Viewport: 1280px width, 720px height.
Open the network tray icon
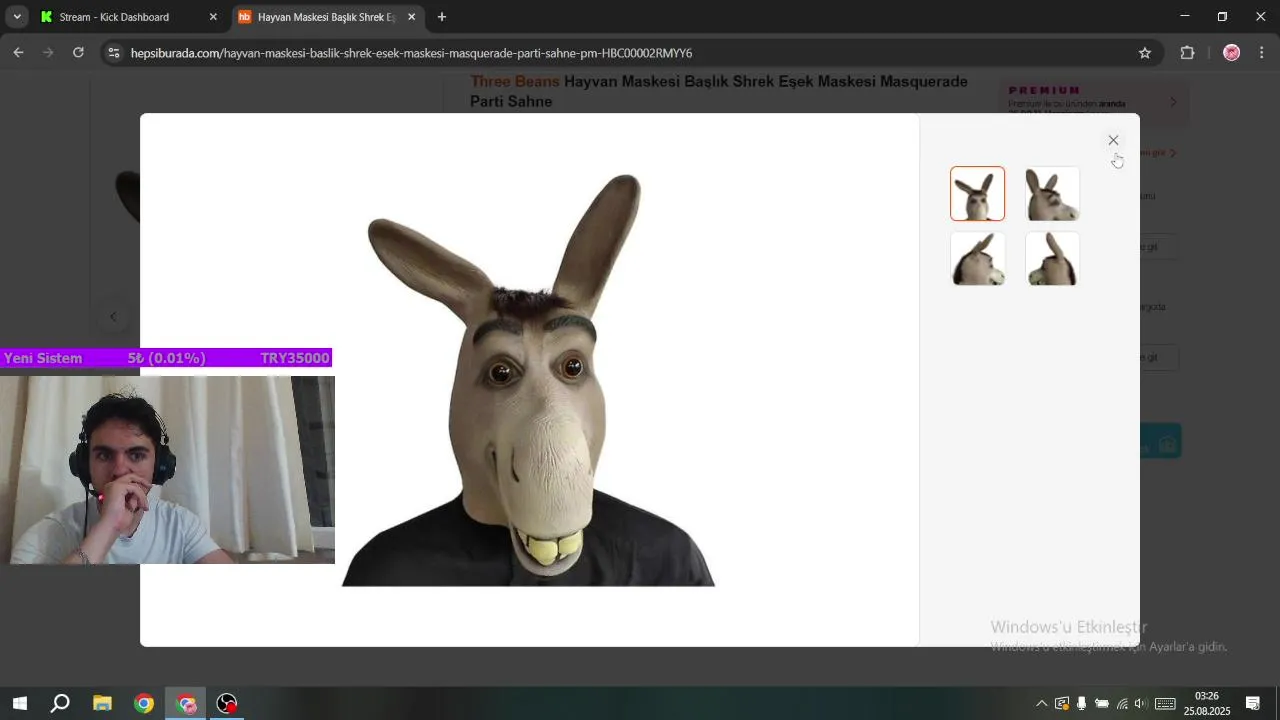click(x=1121, y=704)
